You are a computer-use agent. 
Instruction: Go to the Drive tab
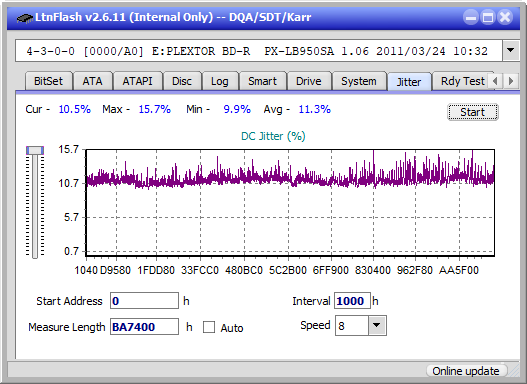point(309,81)
